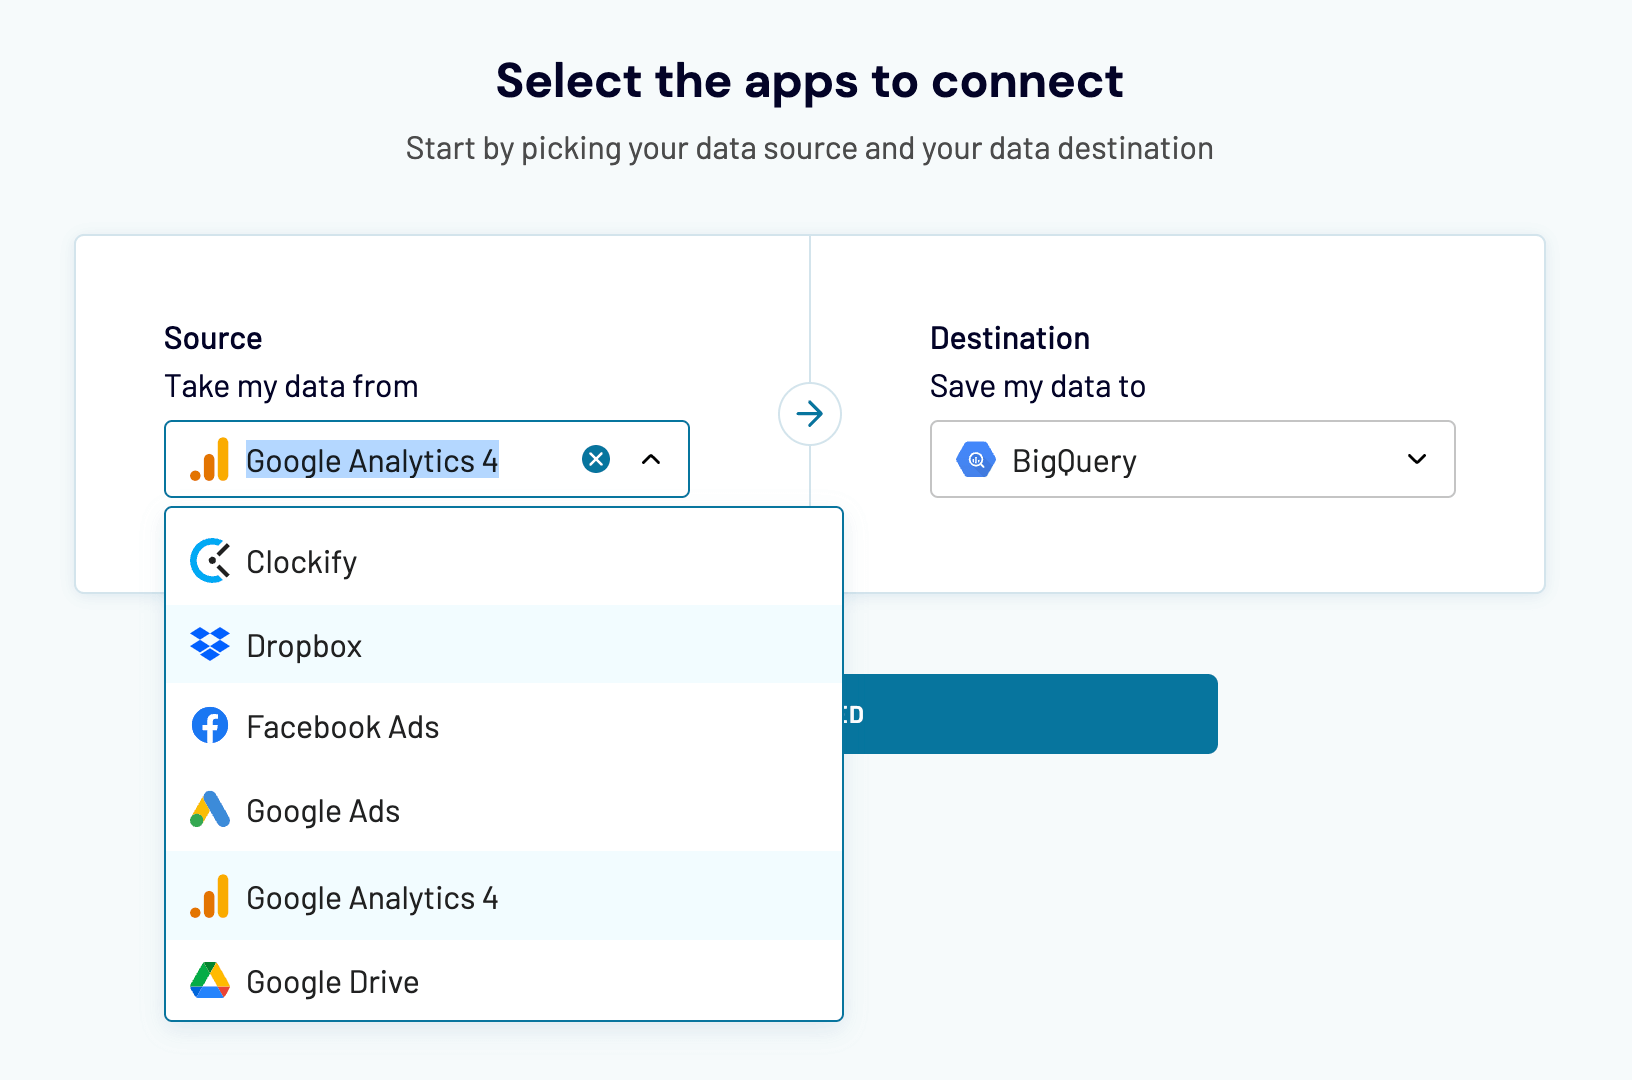Click the Dropbox icon in the list
This screenshot has width=1632, height=1080.
(x=209, y=645)
